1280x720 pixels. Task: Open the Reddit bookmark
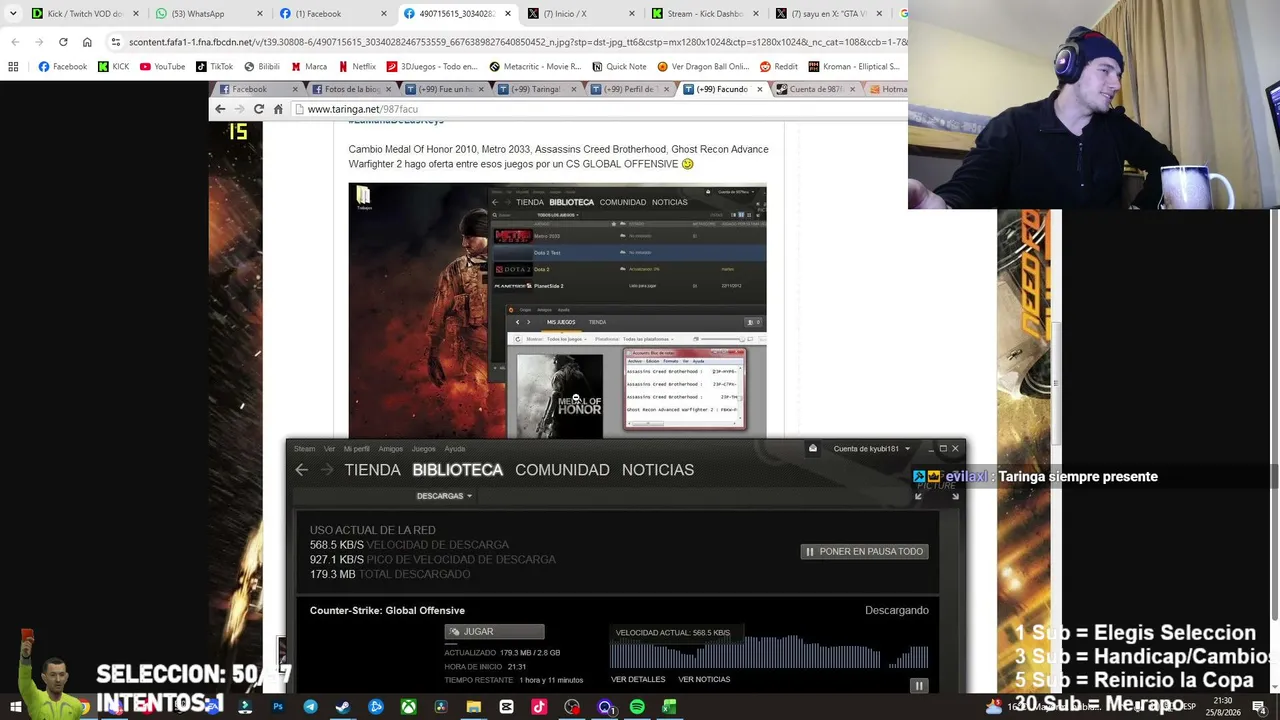coord(779,67)
